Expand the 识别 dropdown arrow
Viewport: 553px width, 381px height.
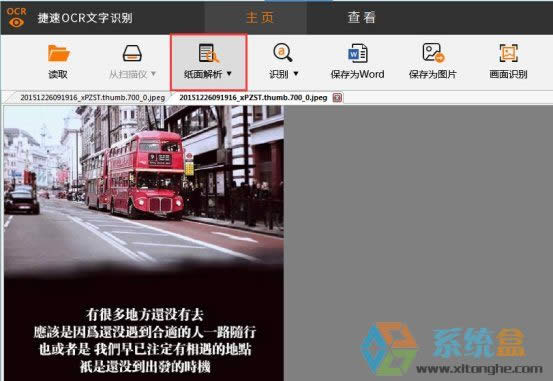click(296, 74)
